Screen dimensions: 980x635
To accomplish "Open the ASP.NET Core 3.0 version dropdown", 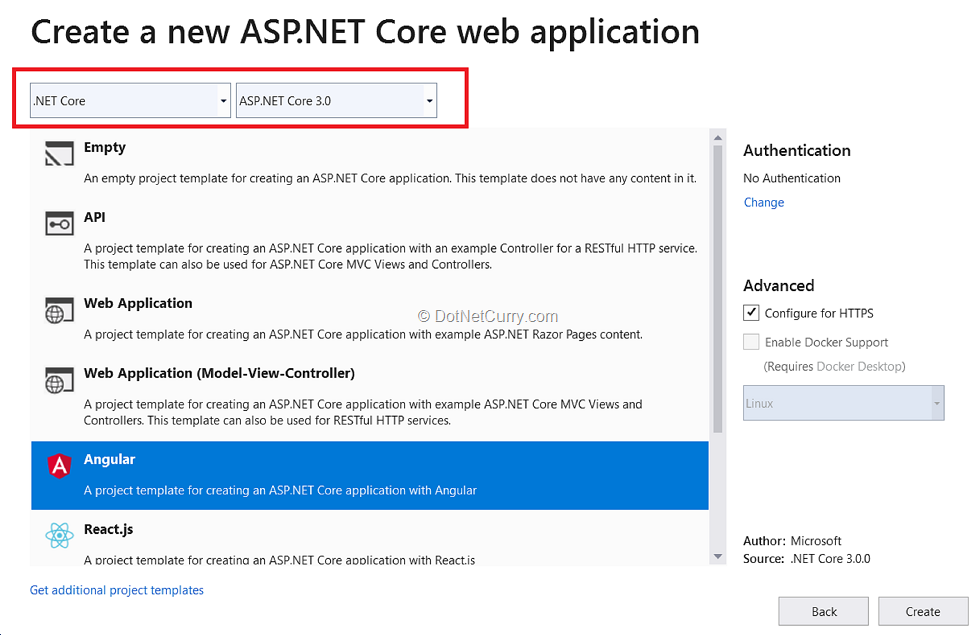I will point(336,101).
